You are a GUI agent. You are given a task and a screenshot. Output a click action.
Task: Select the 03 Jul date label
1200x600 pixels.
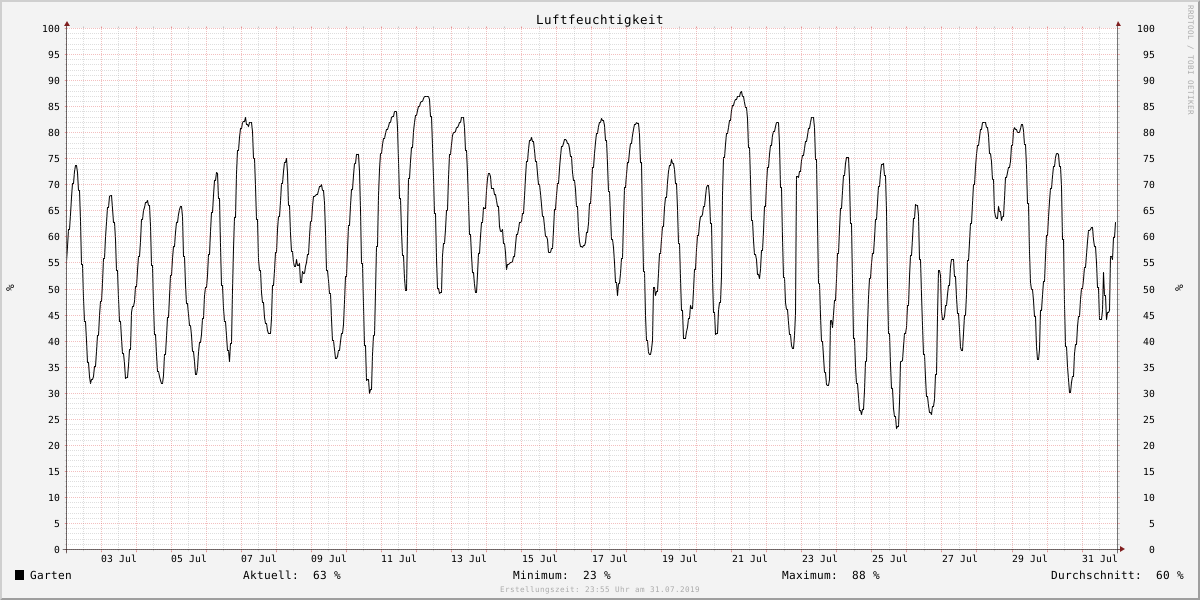pyautogui.click(x=119, y=558)
